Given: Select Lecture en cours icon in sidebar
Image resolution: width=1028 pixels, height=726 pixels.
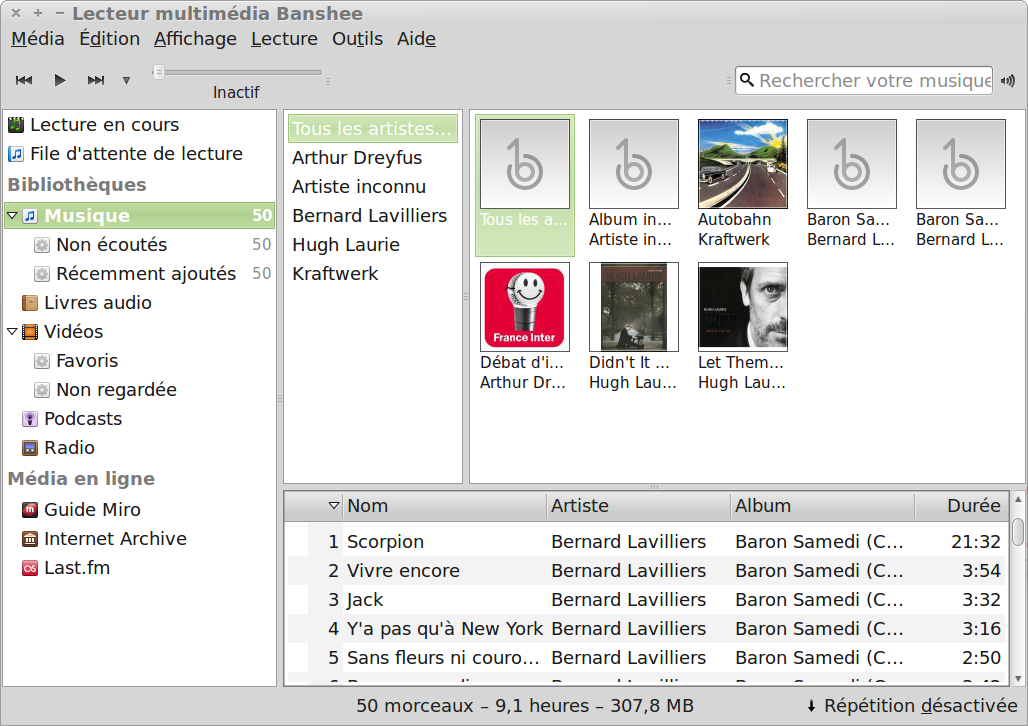Looking at the screenshot, I should [16, 125].
